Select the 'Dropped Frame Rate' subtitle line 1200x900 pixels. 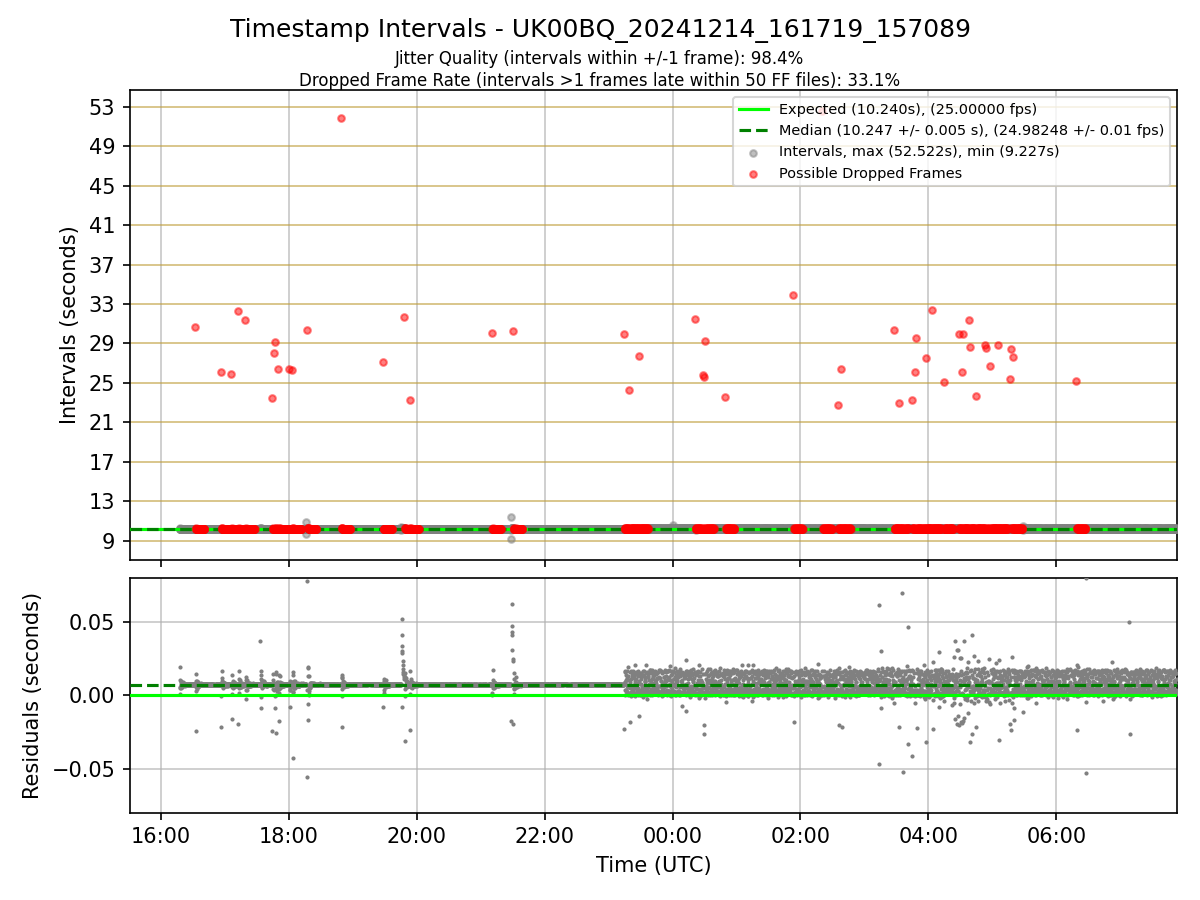pos(599,80)
